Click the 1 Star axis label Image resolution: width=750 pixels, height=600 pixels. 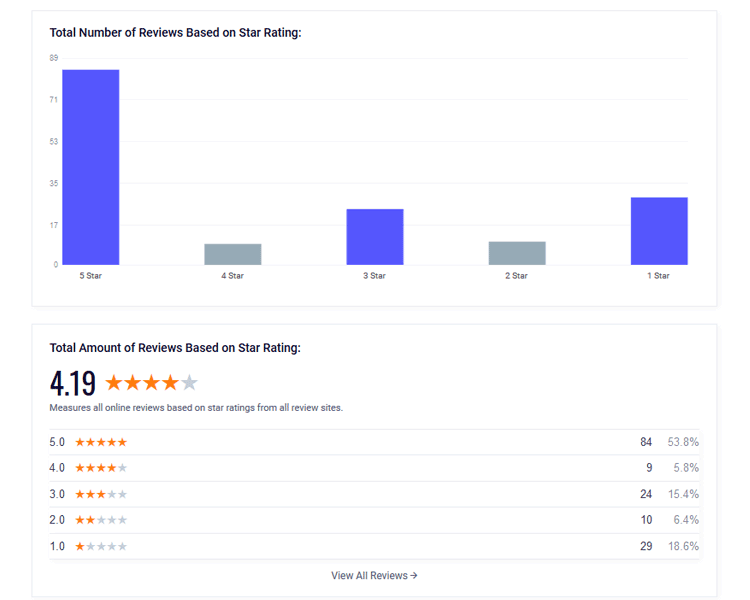659,276
